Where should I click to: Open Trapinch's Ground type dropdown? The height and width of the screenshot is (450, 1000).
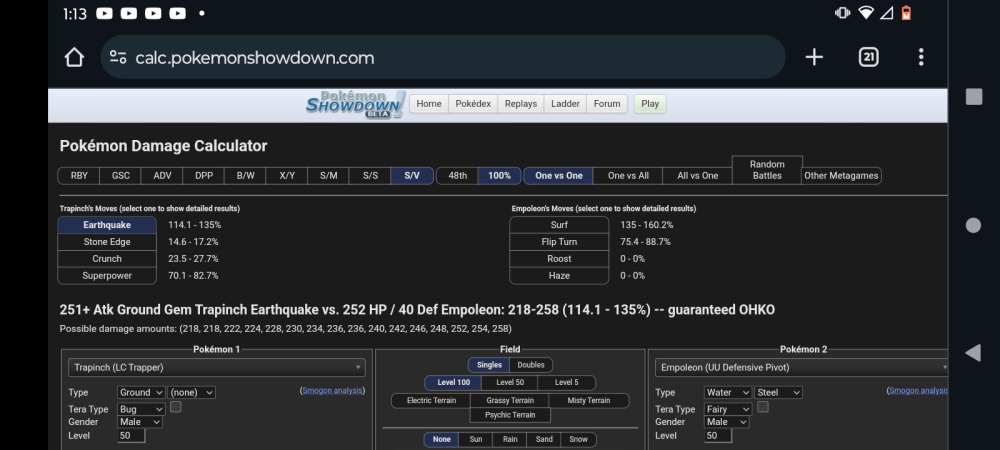click(x=141, y=393)
